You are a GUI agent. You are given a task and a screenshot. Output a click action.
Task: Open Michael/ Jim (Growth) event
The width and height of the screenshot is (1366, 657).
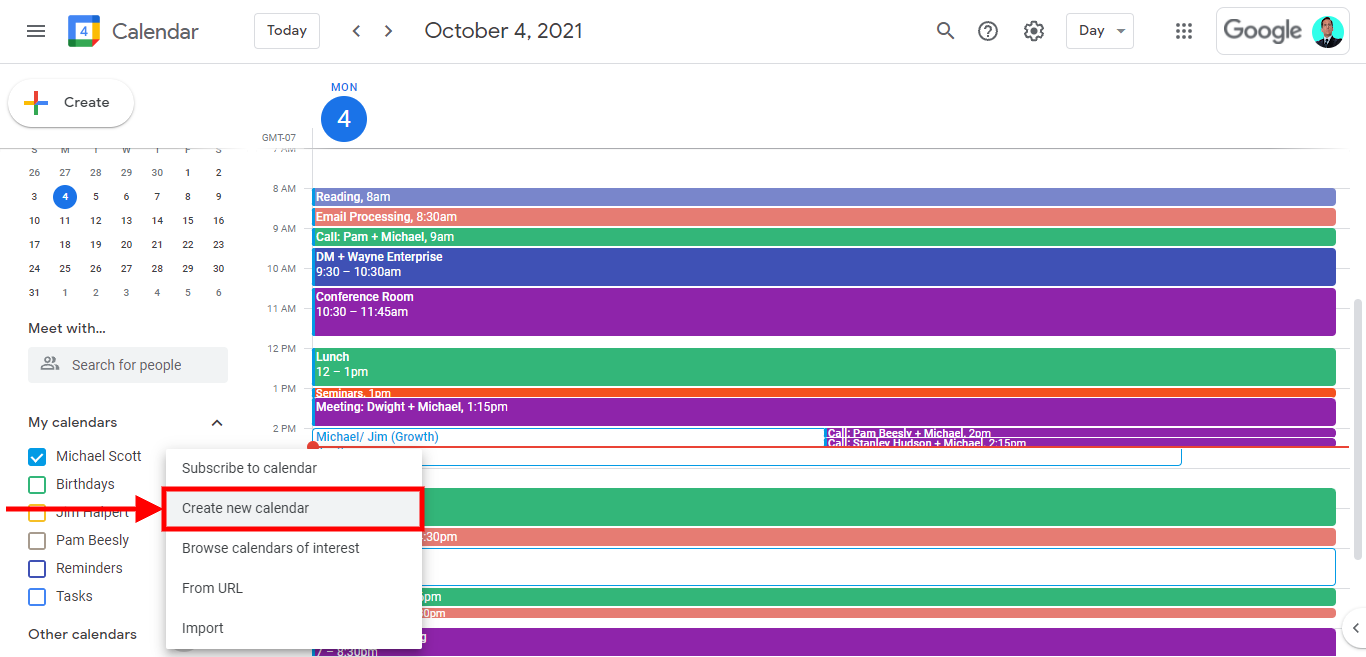click(567, 437)
